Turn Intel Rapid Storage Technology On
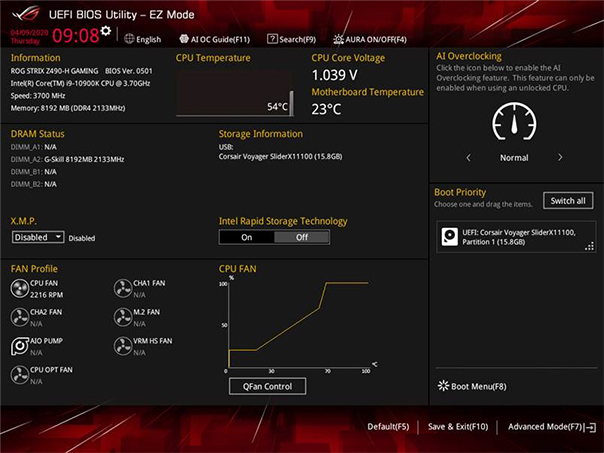 247,237
